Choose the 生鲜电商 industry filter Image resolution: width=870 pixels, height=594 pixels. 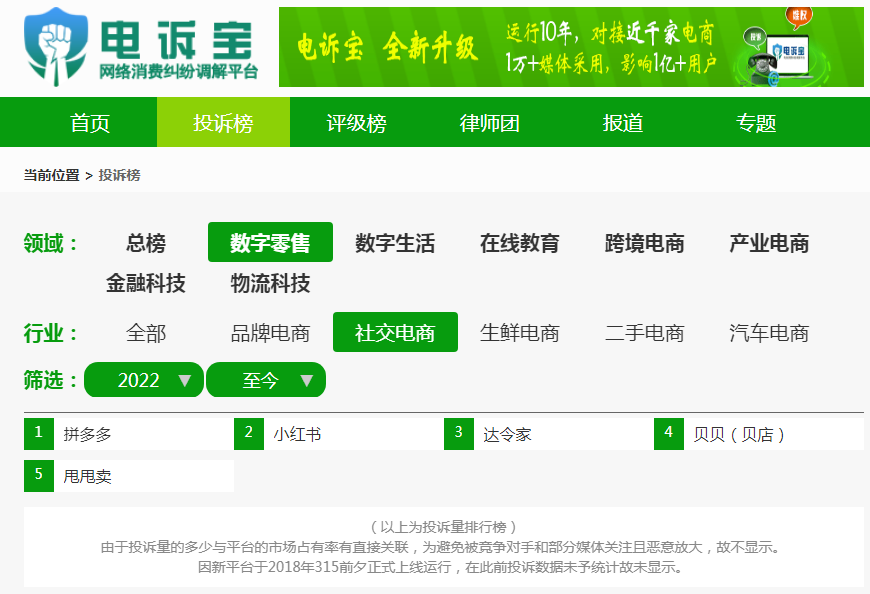(520, 333)
